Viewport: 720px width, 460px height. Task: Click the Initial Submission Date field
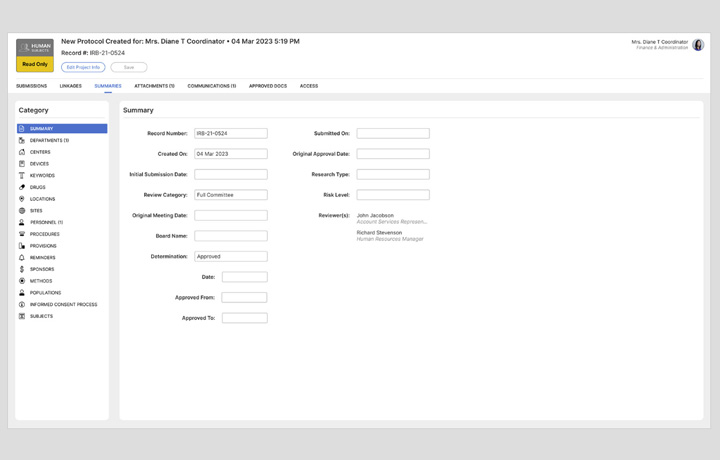[231, 174]
